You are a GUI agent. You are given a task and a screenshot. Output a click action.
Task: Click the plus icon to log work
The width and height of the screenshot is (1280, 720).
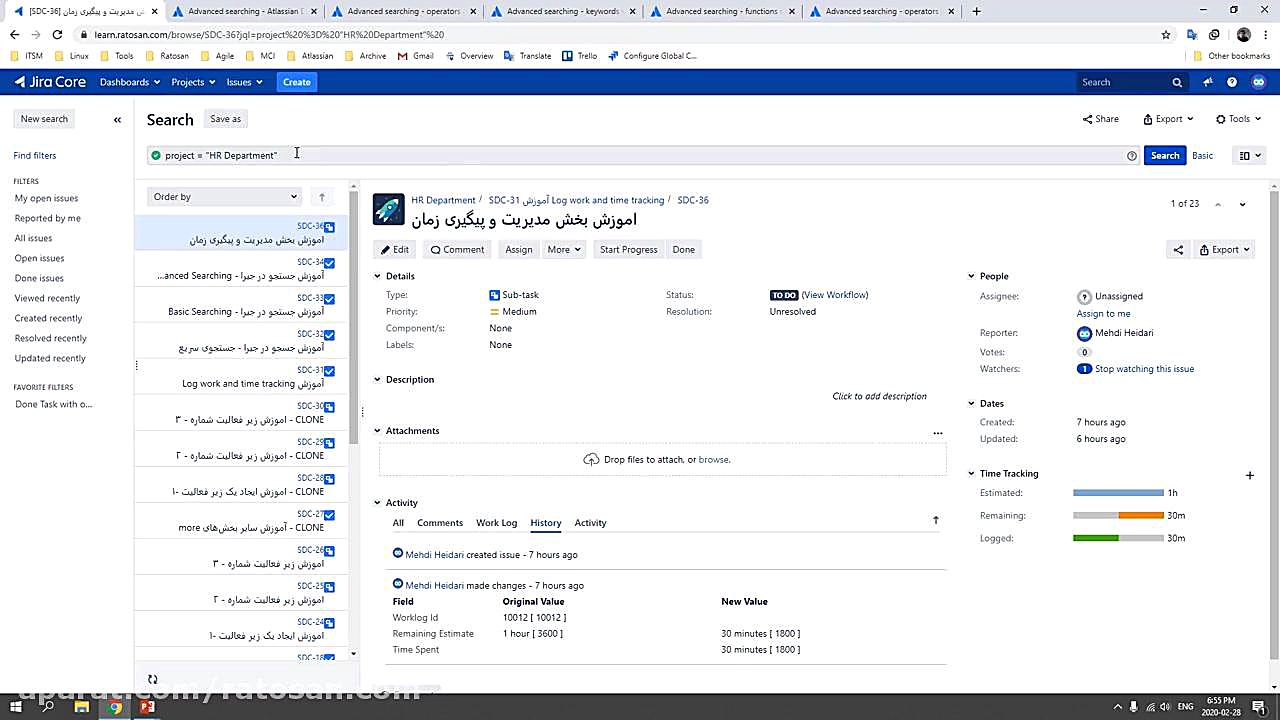[x=1249, y=475]
